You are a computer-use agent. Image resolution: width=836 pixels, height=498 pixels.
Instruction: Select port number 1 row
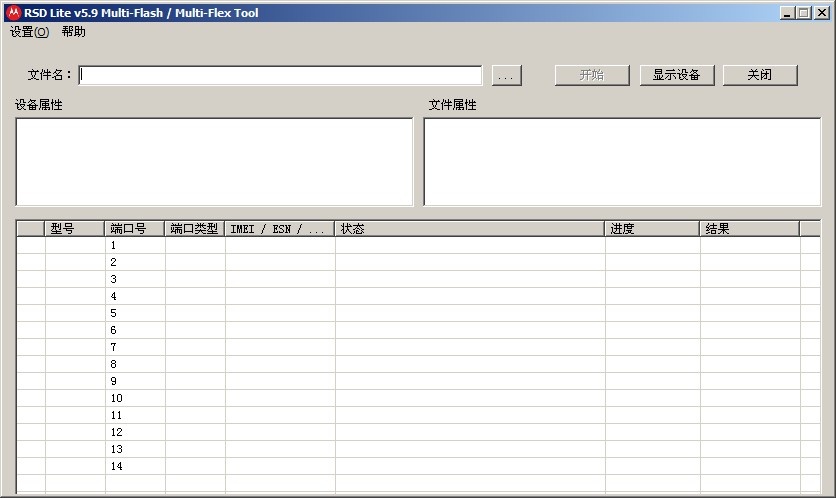[419, 245]
